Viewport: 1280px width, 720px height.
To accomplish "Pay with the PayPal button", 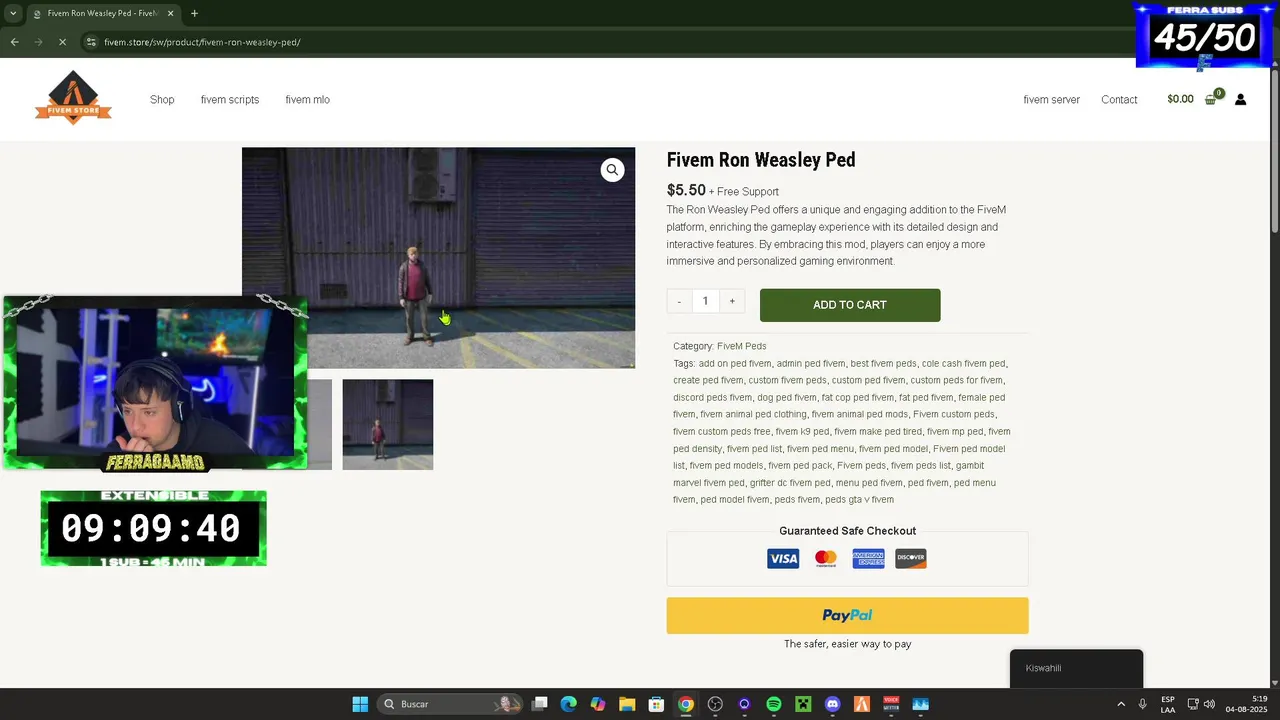I will [847, 615].
